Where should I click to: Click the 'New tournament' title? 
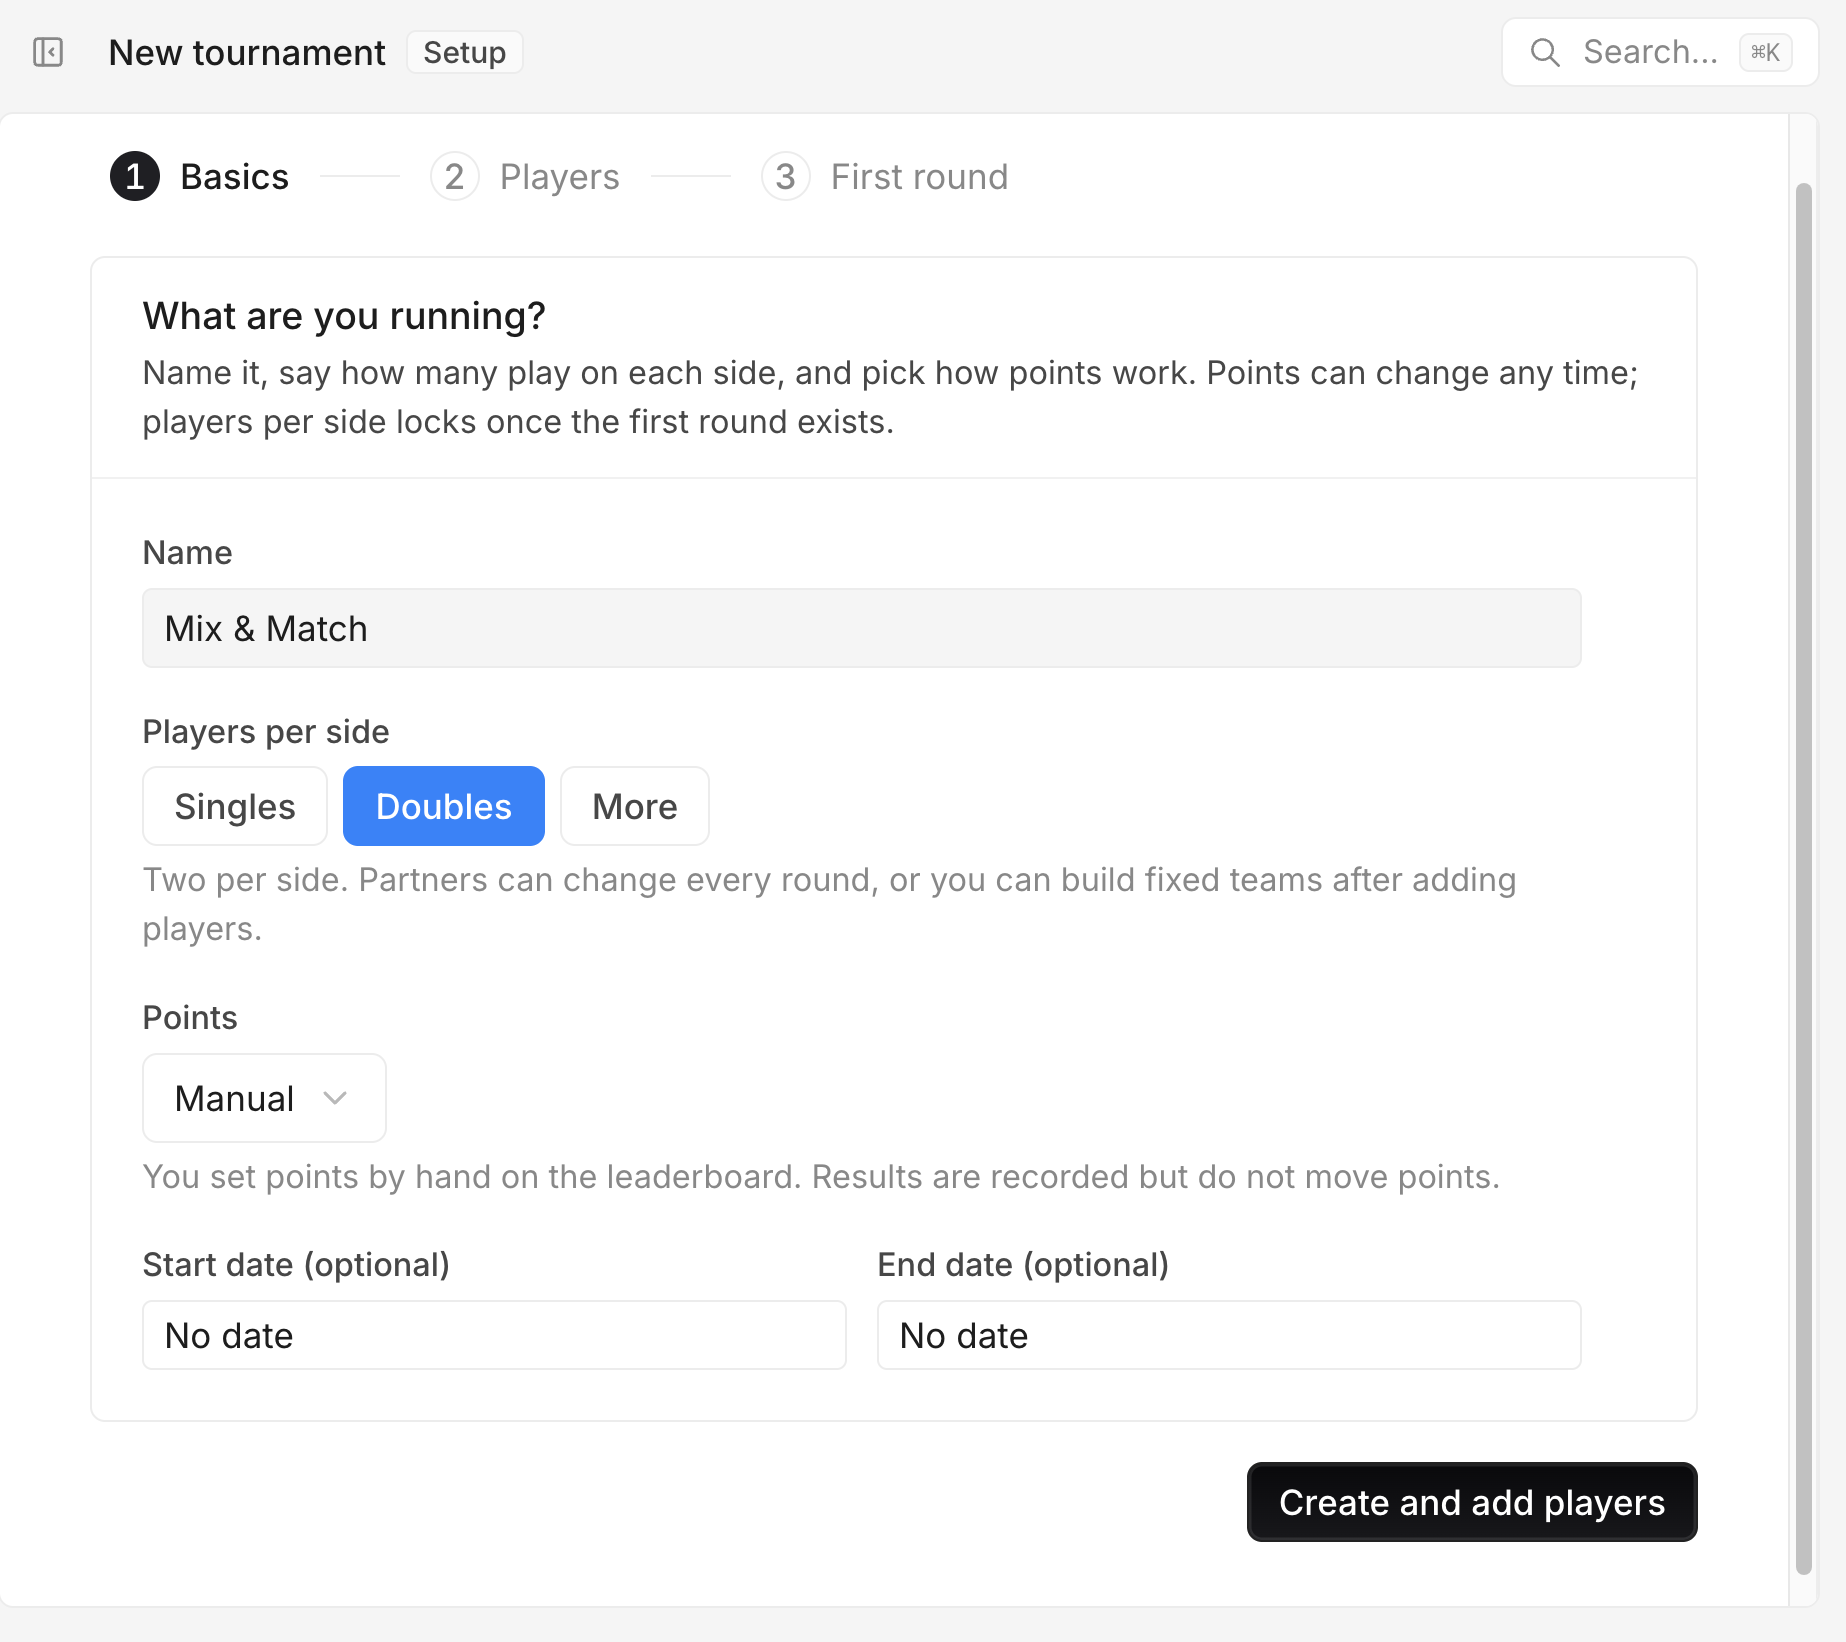tap(247, 52)
